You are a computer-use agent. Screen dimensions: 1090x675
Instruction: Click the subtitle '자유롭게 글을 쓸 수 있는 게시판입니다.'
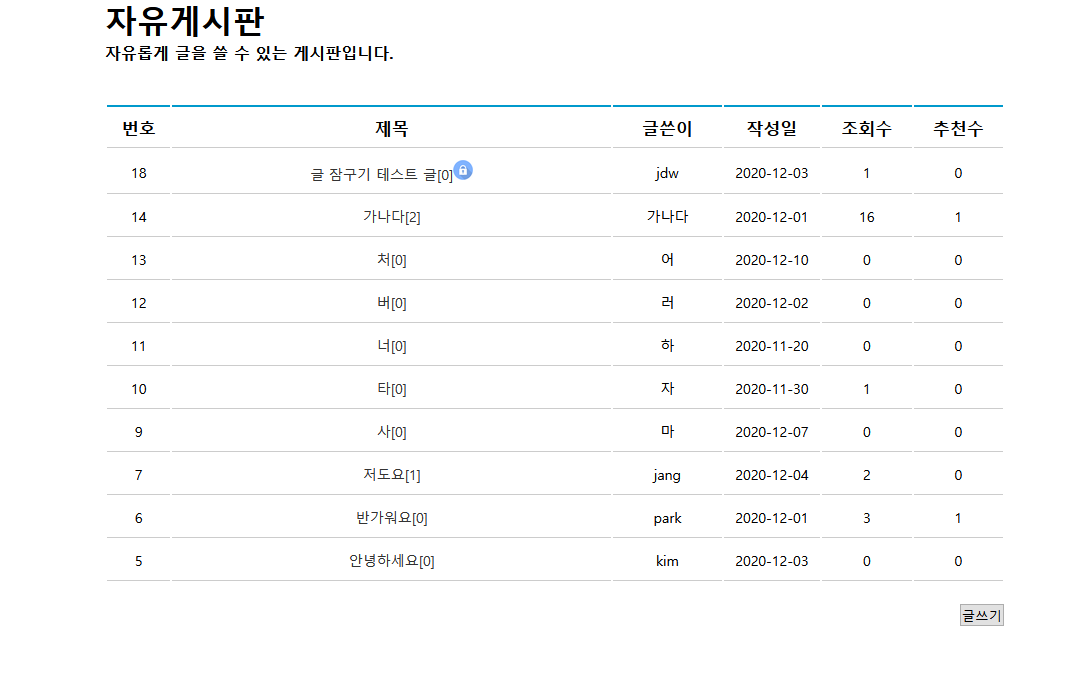(250, 54)
